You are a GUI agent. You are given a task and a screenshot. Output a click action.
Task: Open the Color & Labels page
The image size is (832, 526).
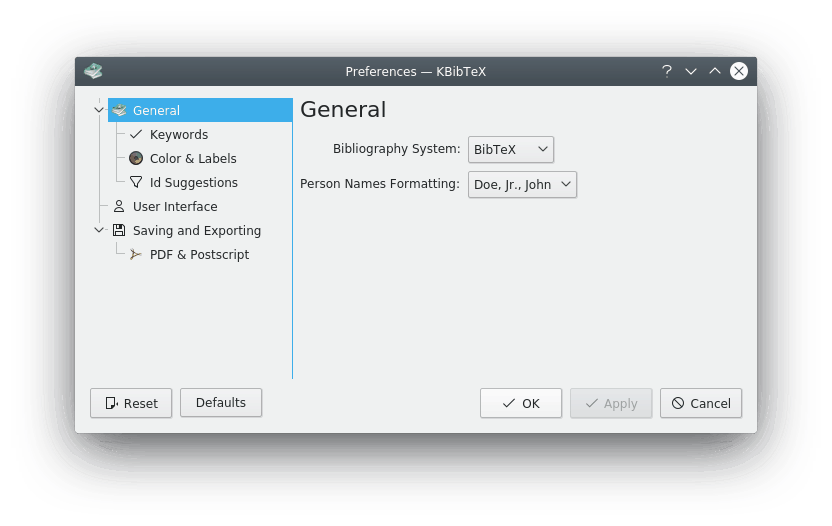[x=193, y=158]
